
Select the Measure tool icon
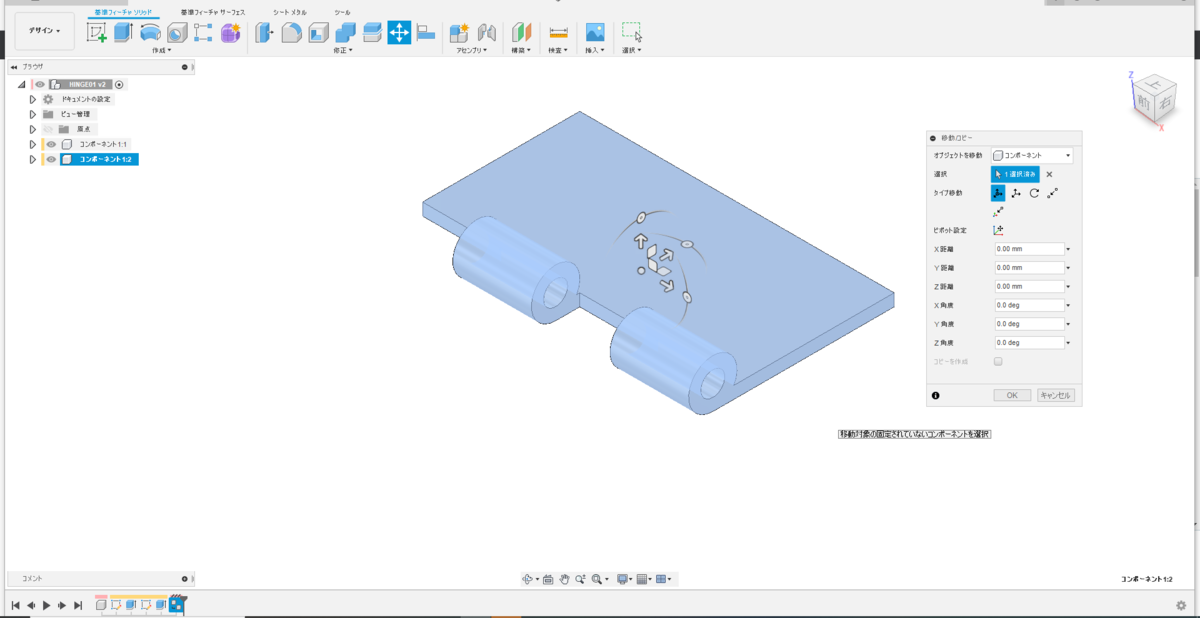coord(559,33)
